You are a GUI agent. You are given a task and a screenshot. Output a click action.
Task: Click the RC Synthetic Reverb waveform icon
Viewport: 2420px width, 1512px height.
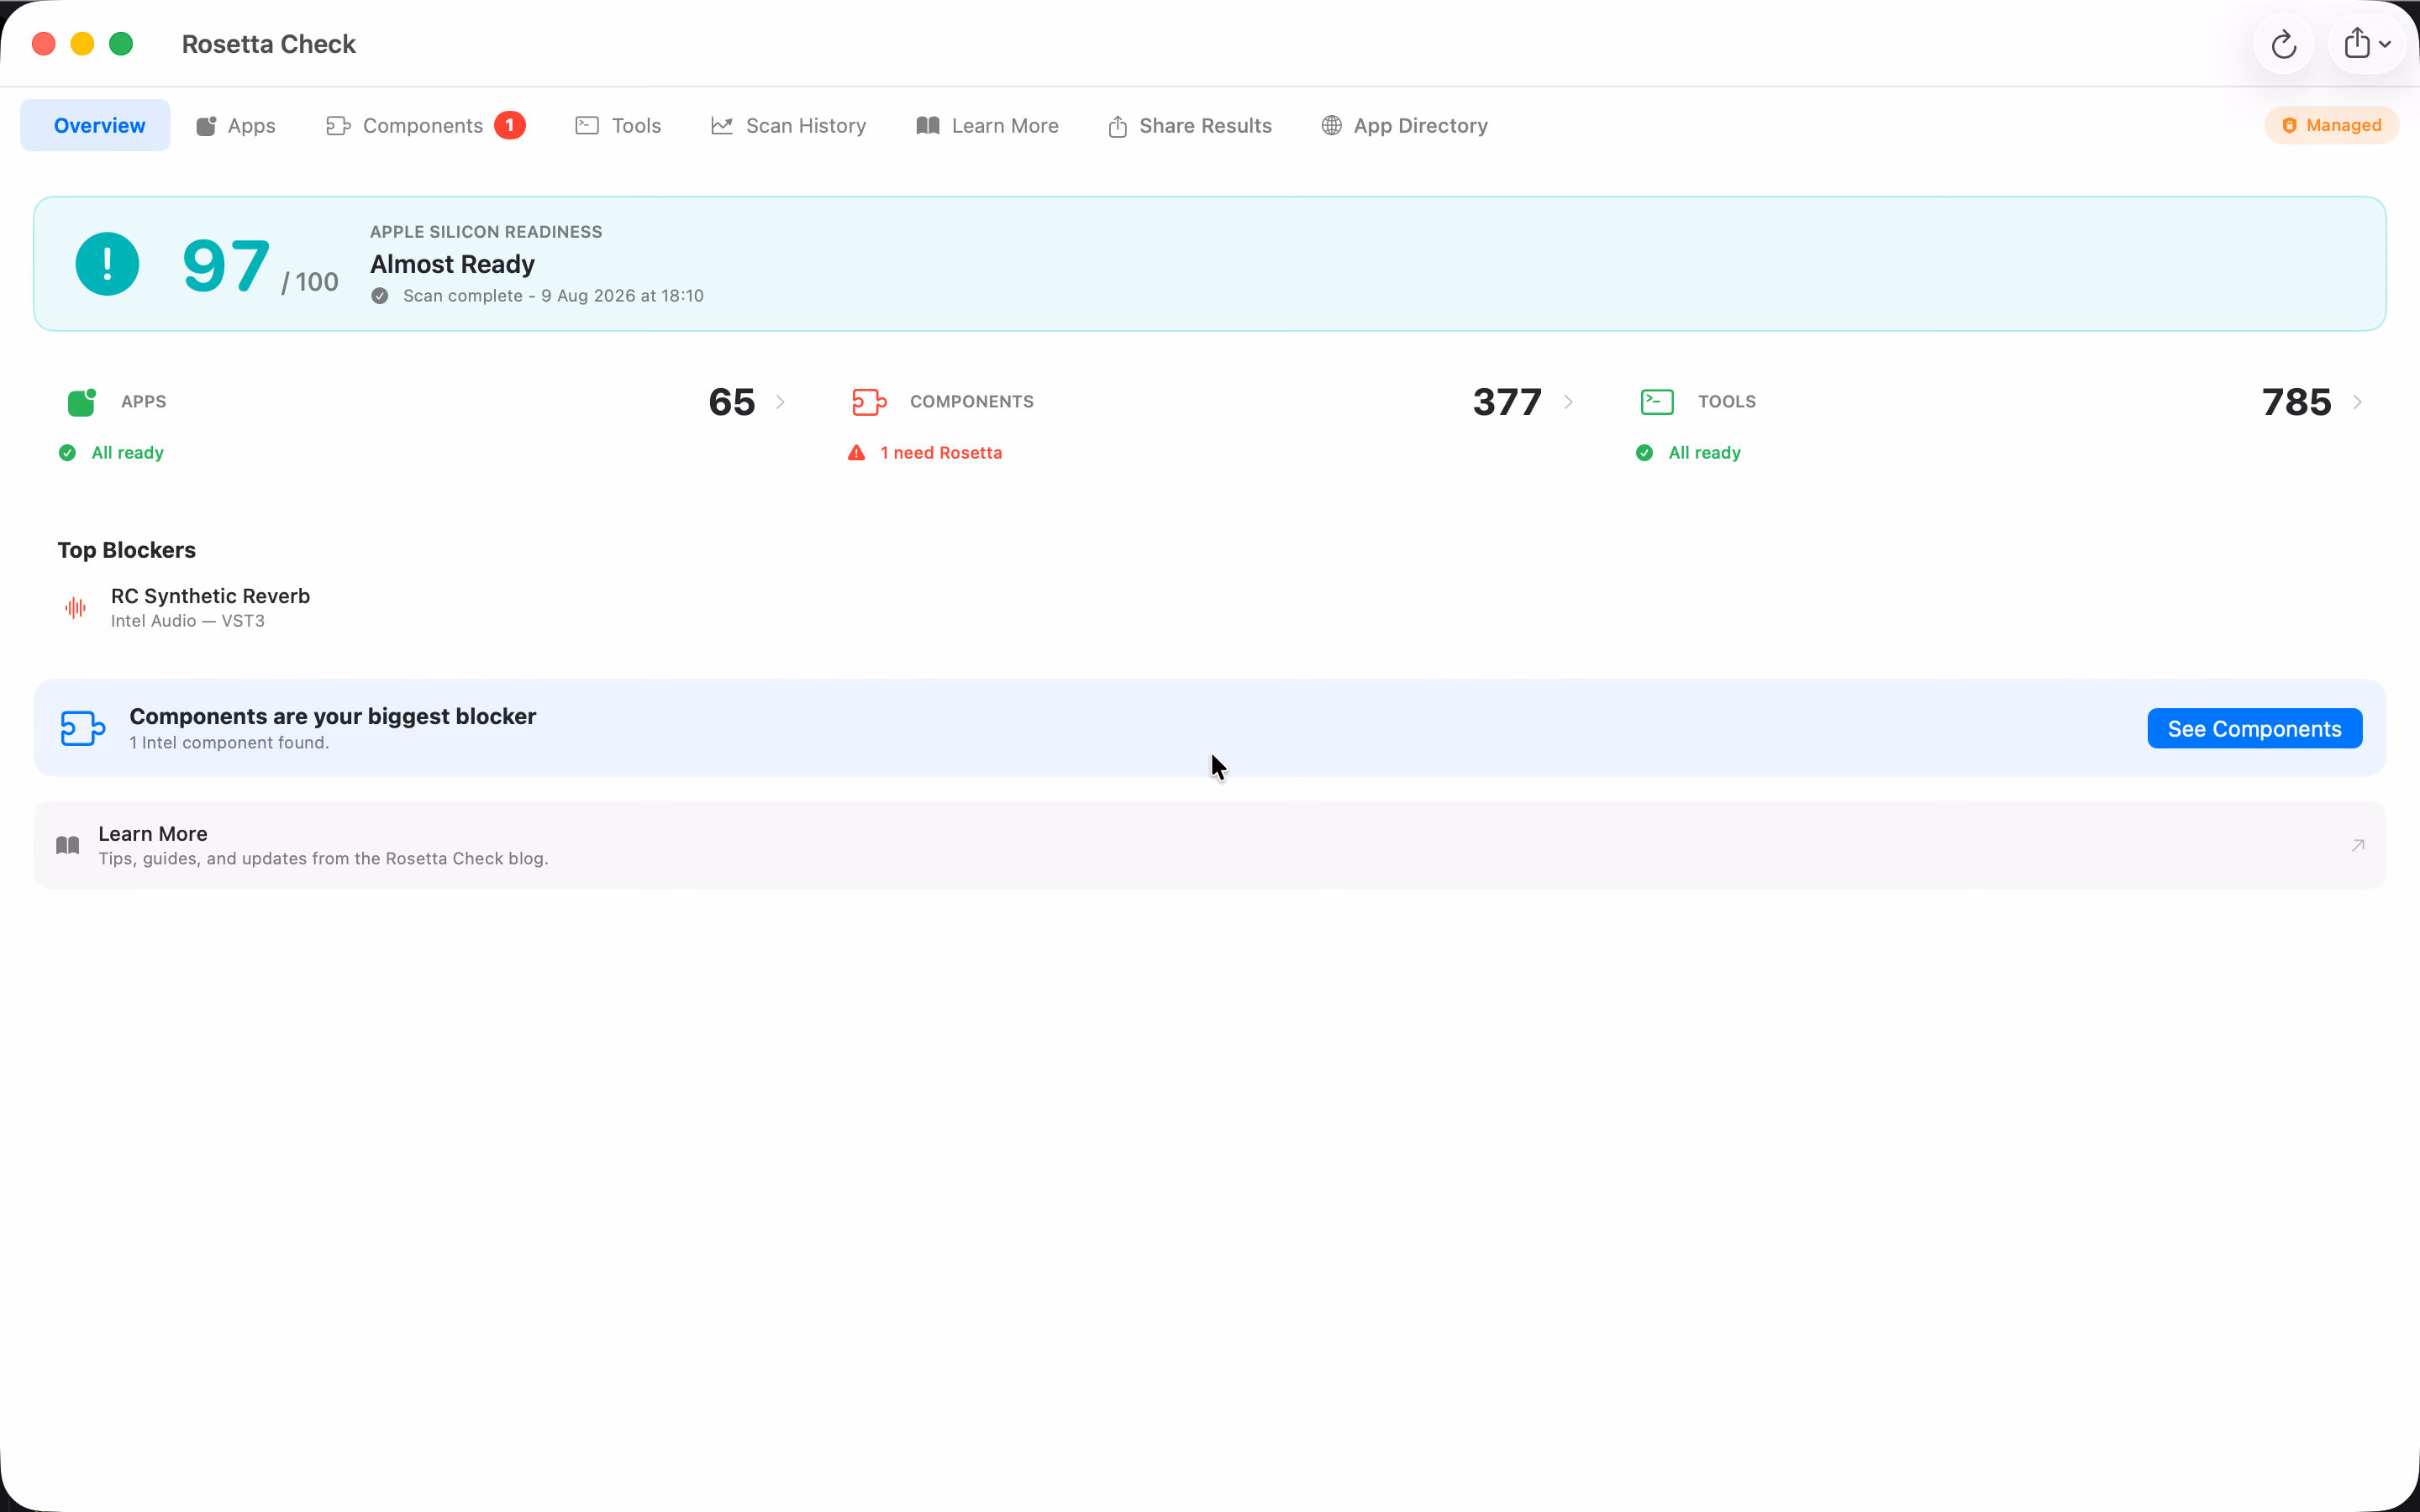tap(75, 608)
